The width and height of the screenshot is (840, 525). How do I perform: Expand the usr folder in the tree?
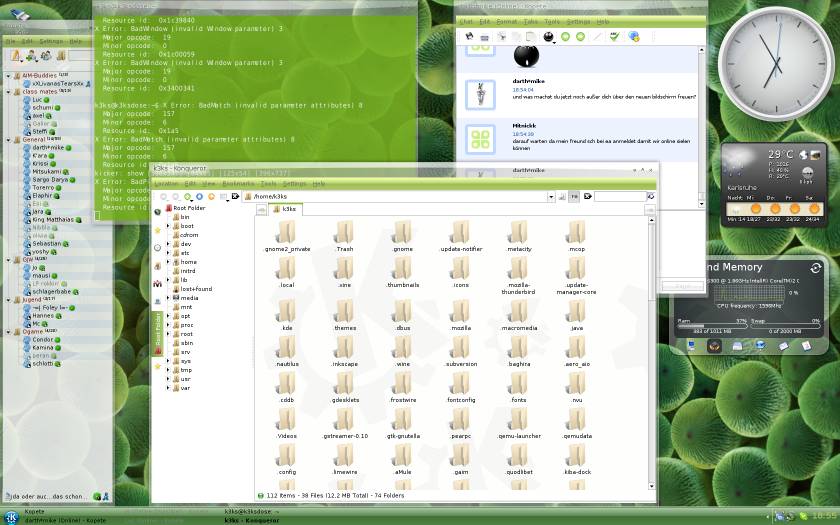168,379
